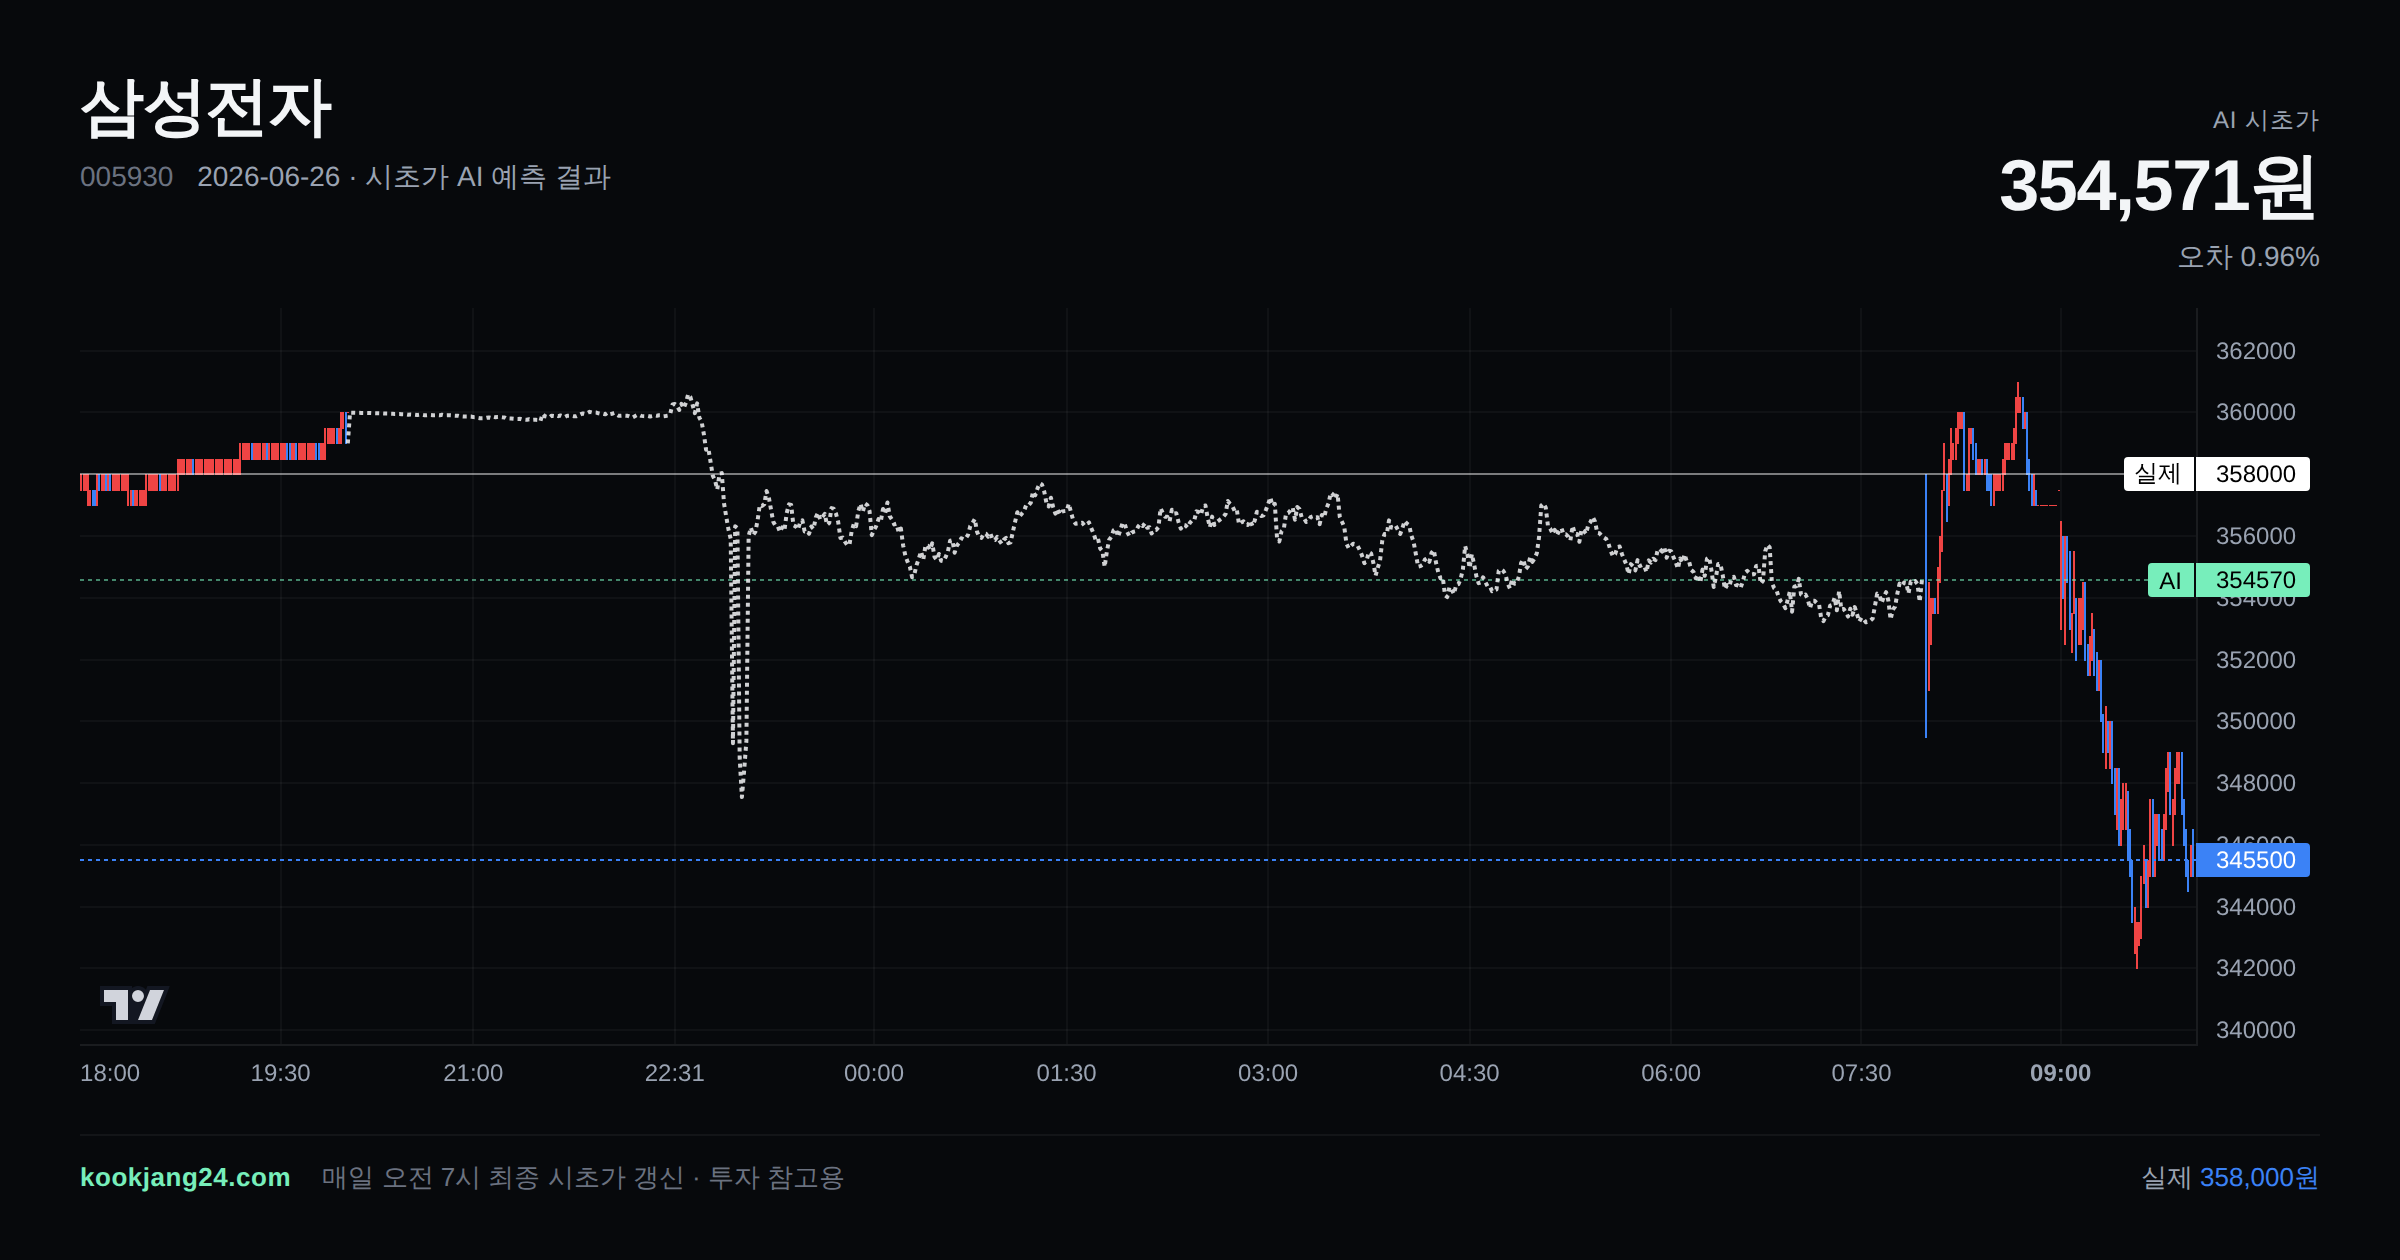Click the 삼성전자 stock title
Viewport: 2400px width, 1260px height.
click(x=206, y=108)
